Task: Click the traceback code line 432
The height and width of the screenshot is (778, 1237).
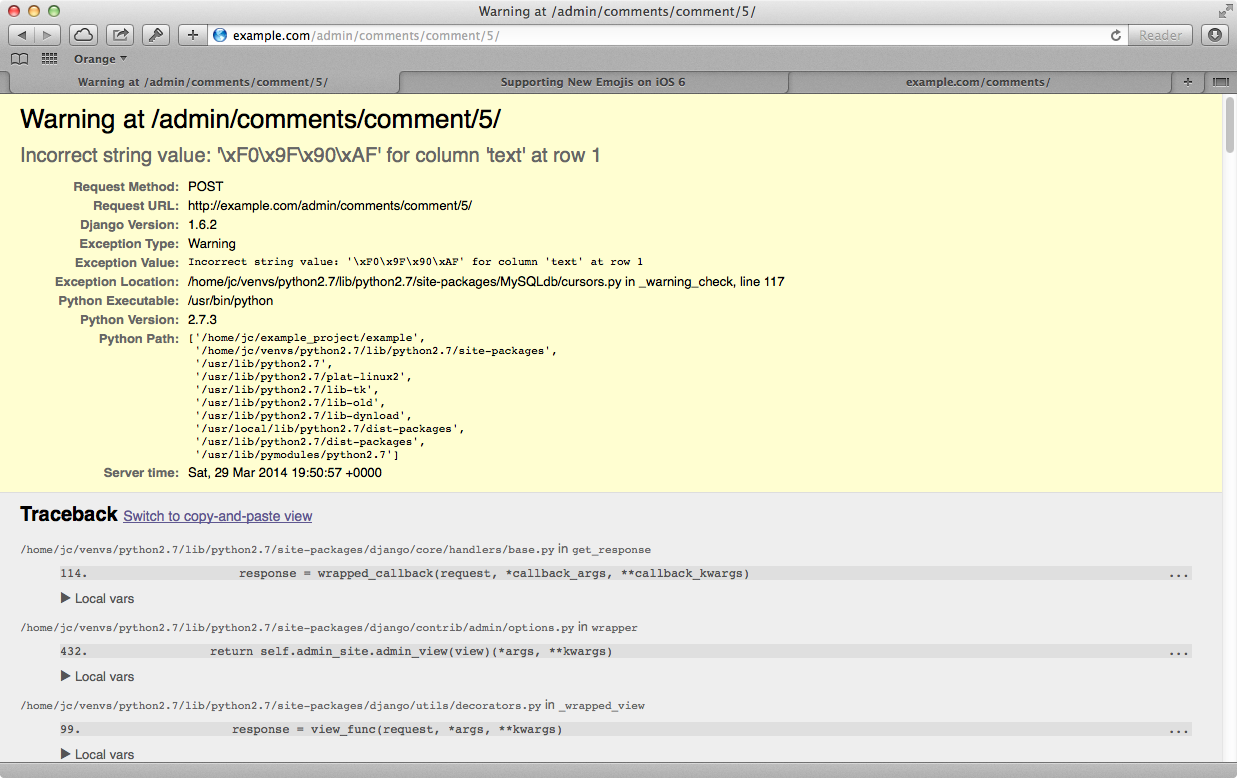Action: pyautogui.click(x=625, y=652)
